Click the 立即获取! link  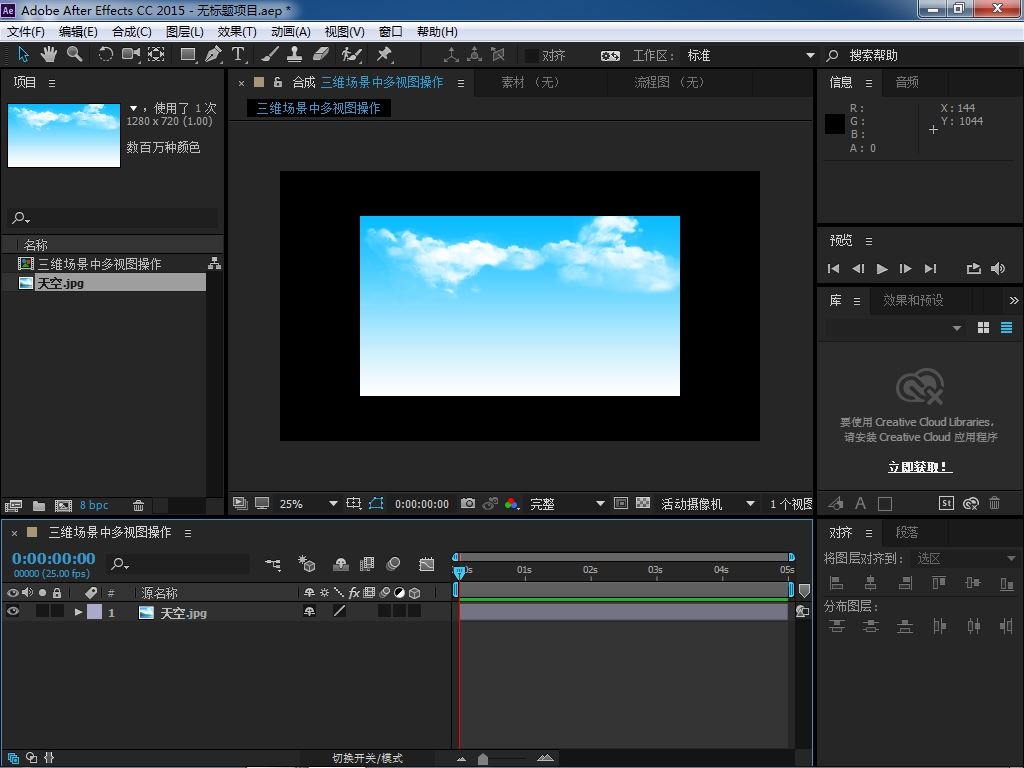click(919, 467)
